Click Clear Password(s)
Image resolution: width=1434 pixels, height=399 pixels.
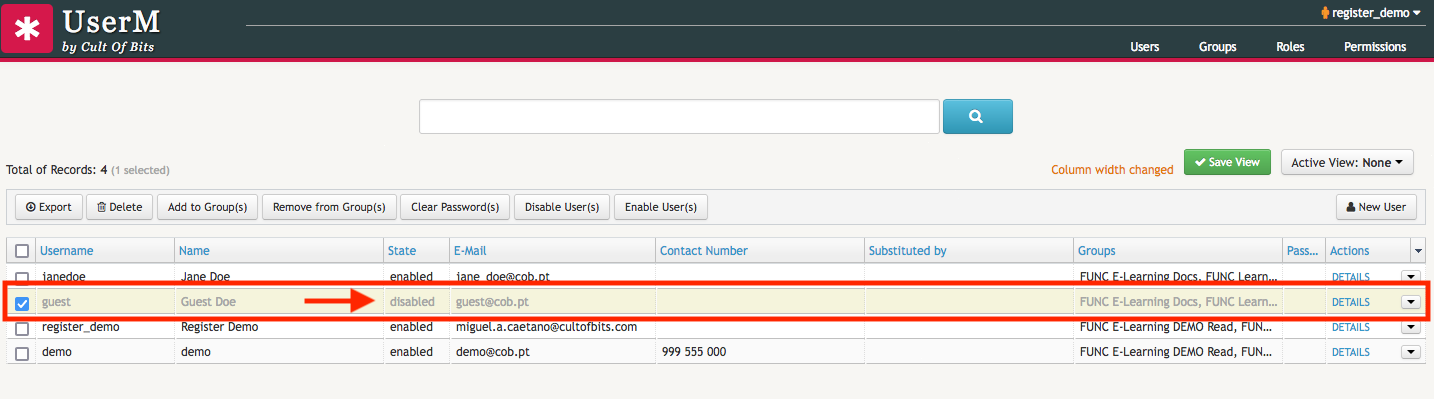tap(455, 207)
